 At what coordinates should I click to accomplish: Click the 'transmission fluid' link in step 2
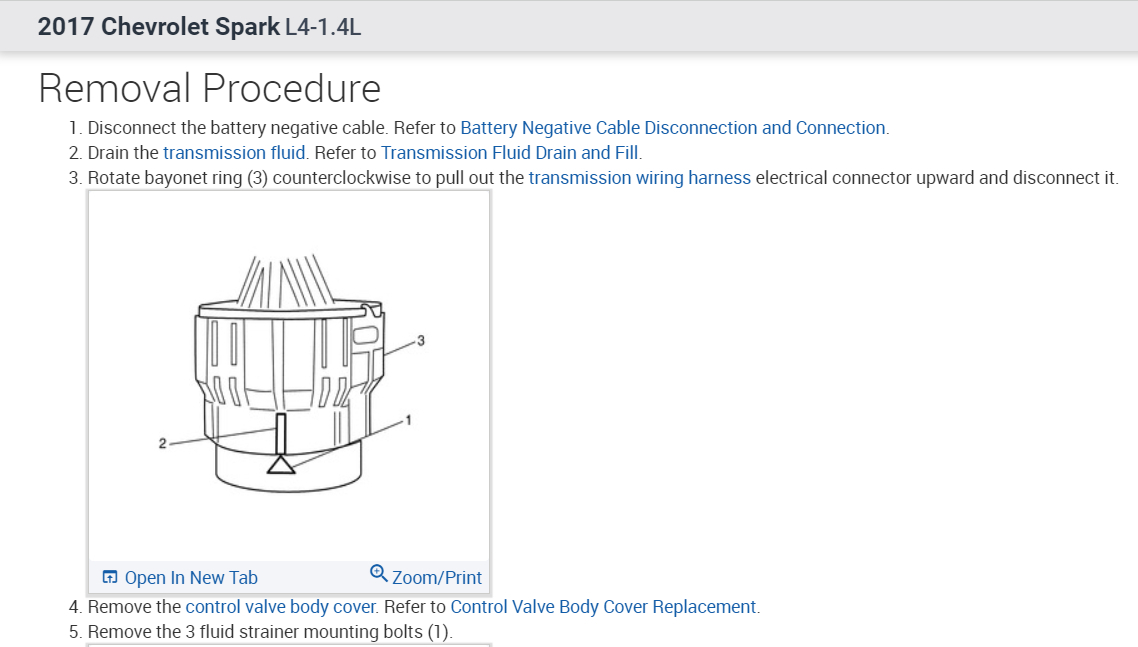click(234, 153)
